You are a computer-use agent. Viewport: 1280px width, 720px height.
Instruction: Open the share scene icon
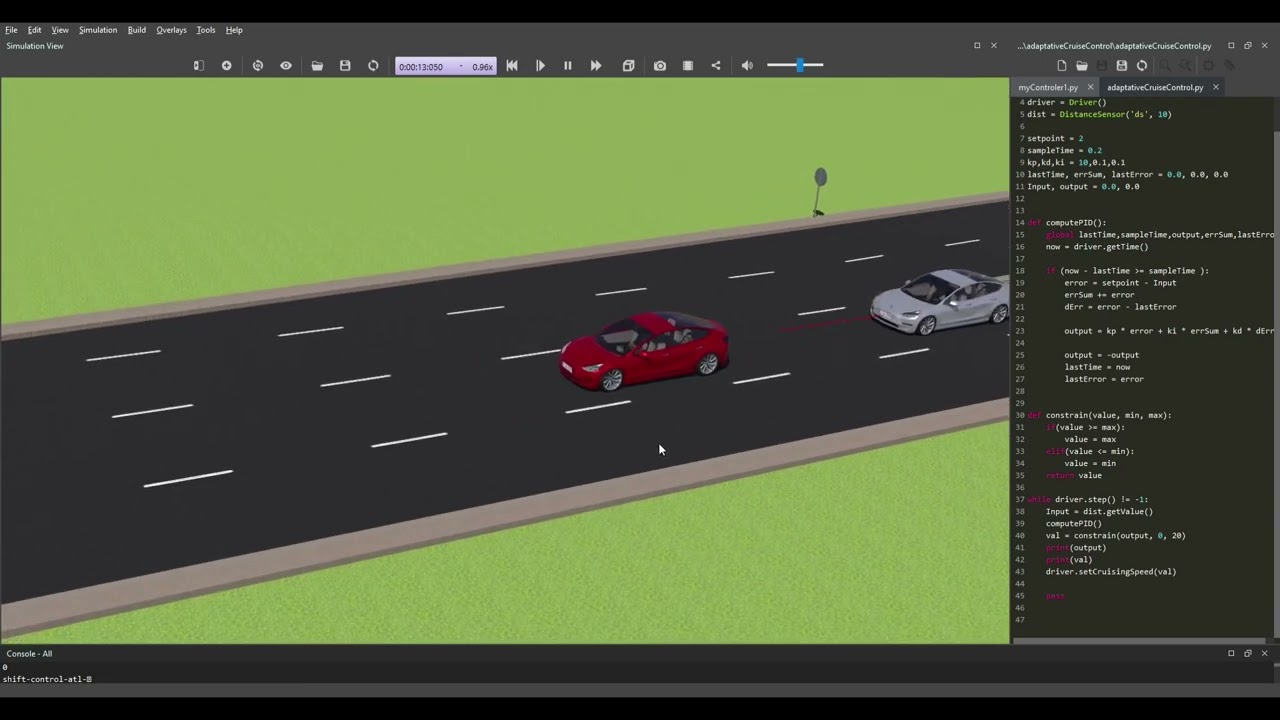click(715, 65)
